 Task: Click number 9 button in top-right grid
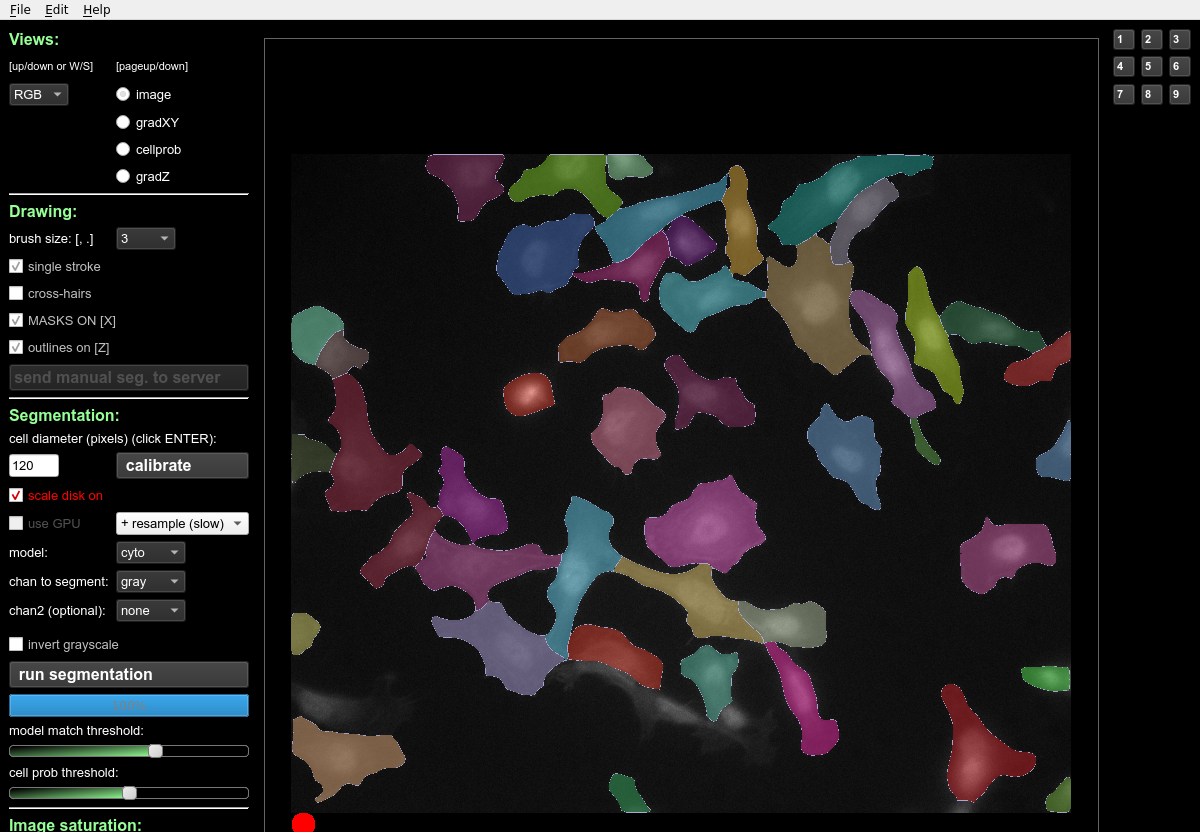point(1180,95)
